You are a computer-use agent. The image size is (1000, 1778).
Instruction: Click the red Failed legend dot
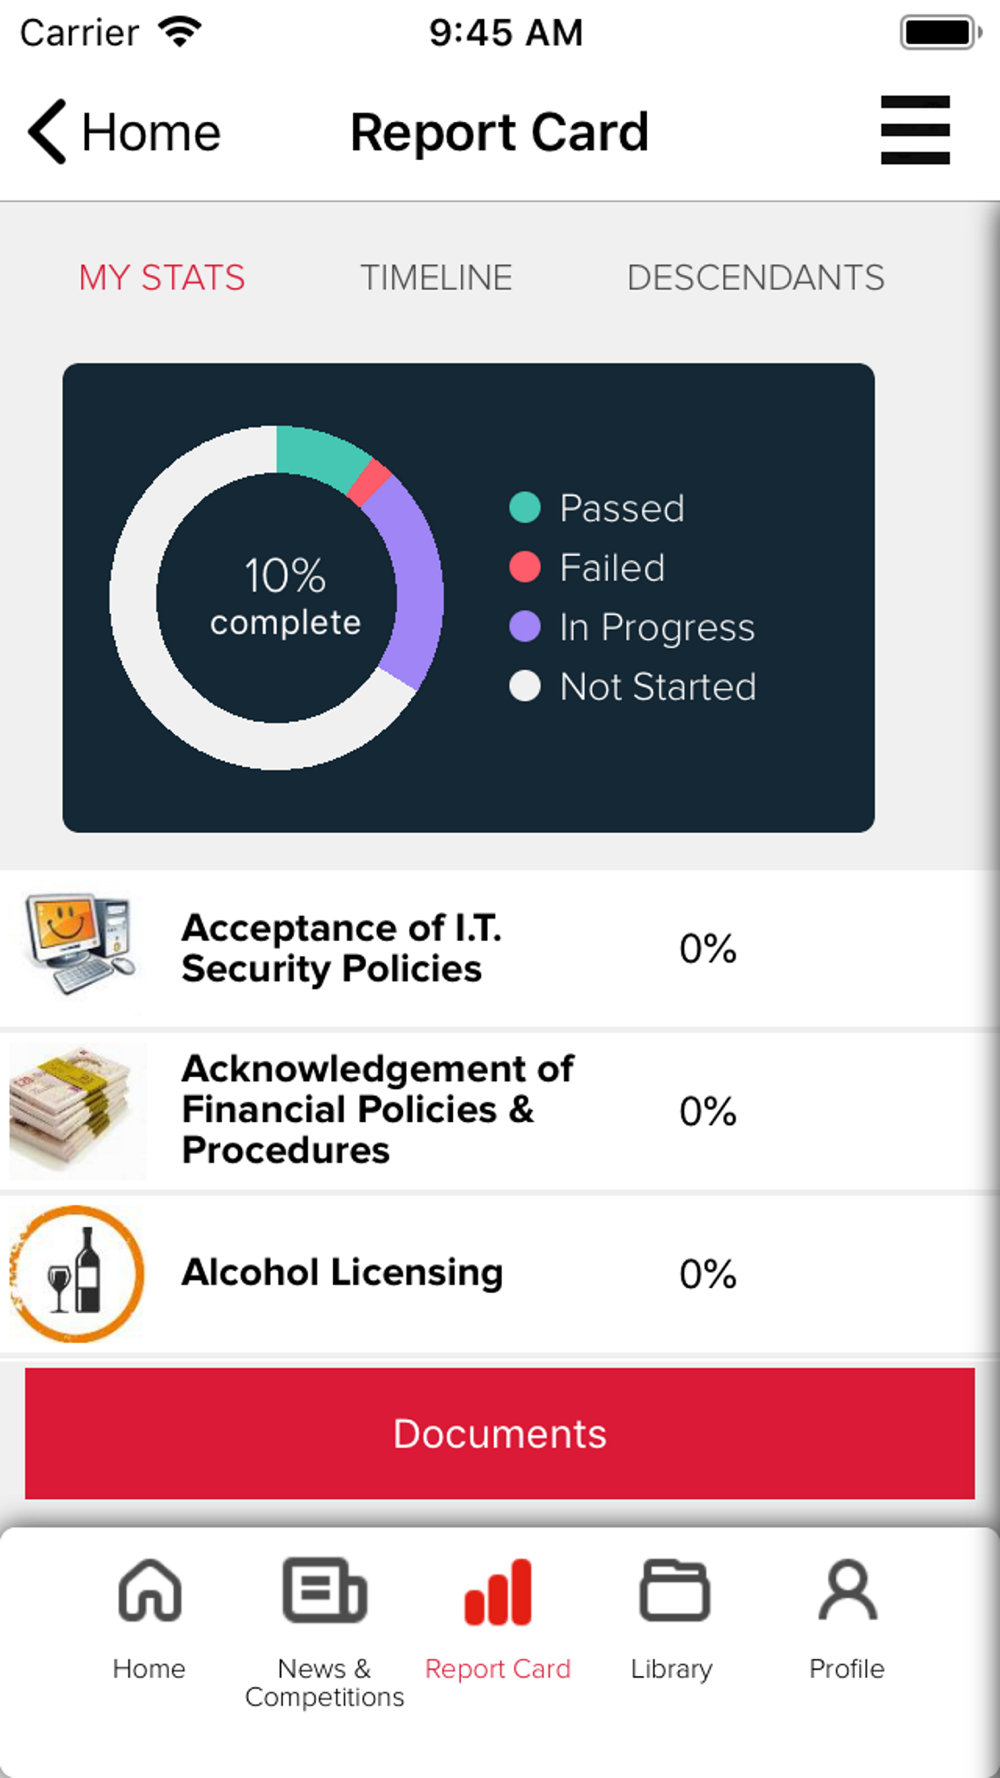525,567
